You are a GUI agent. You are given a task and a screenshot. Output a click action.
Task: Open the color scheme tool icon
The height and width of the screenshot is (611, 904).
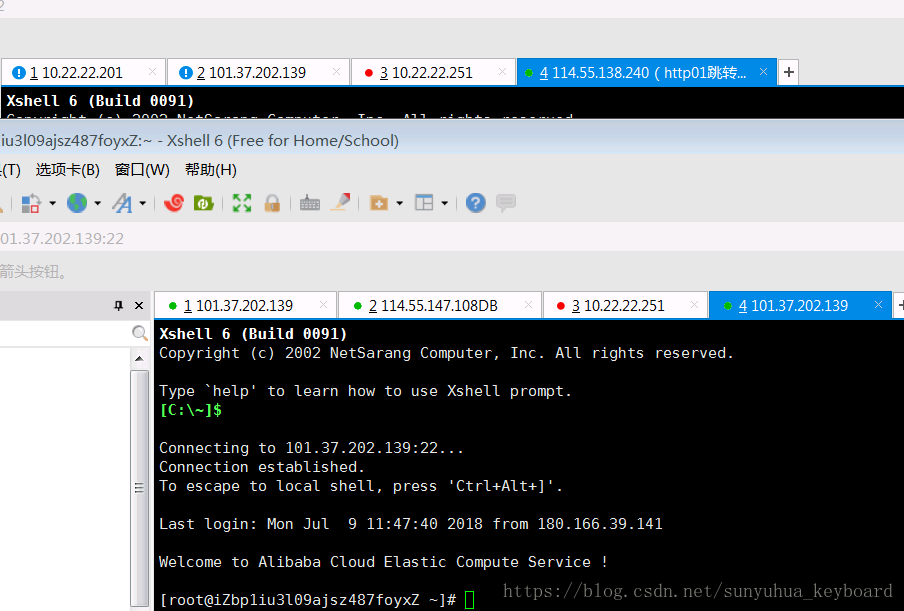30,203
